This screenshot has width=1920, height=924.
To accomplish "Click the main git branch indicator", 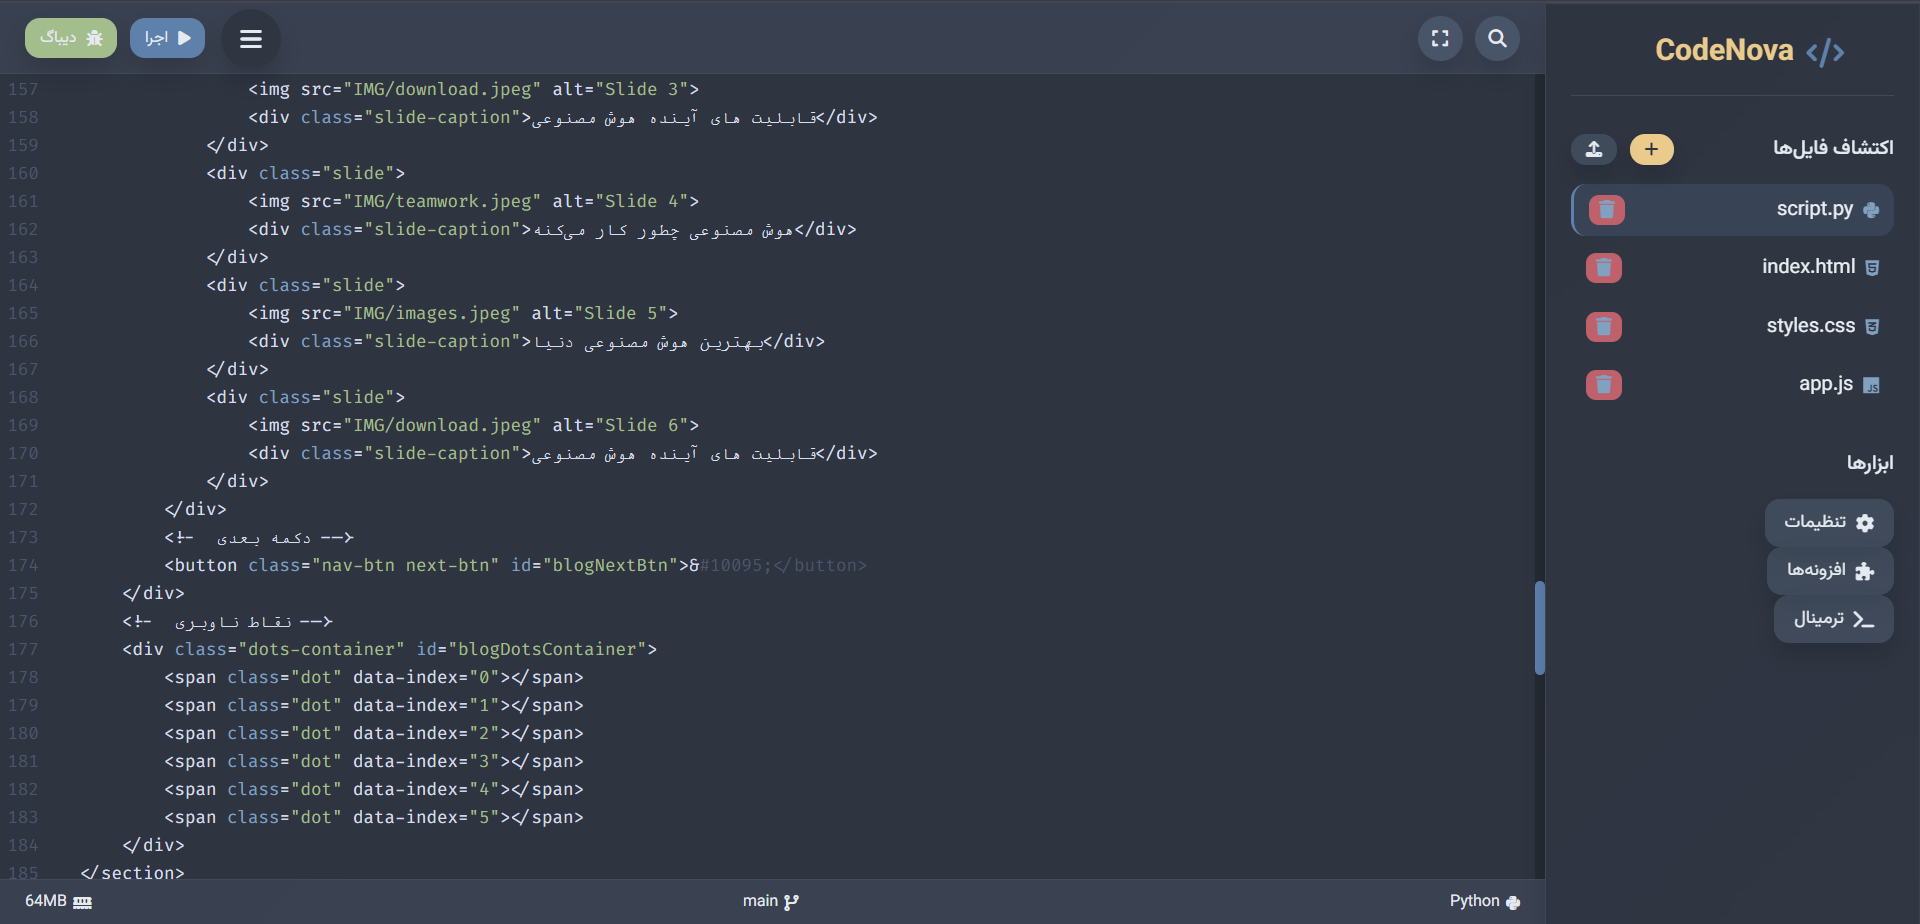I will (x=770, y=901).
